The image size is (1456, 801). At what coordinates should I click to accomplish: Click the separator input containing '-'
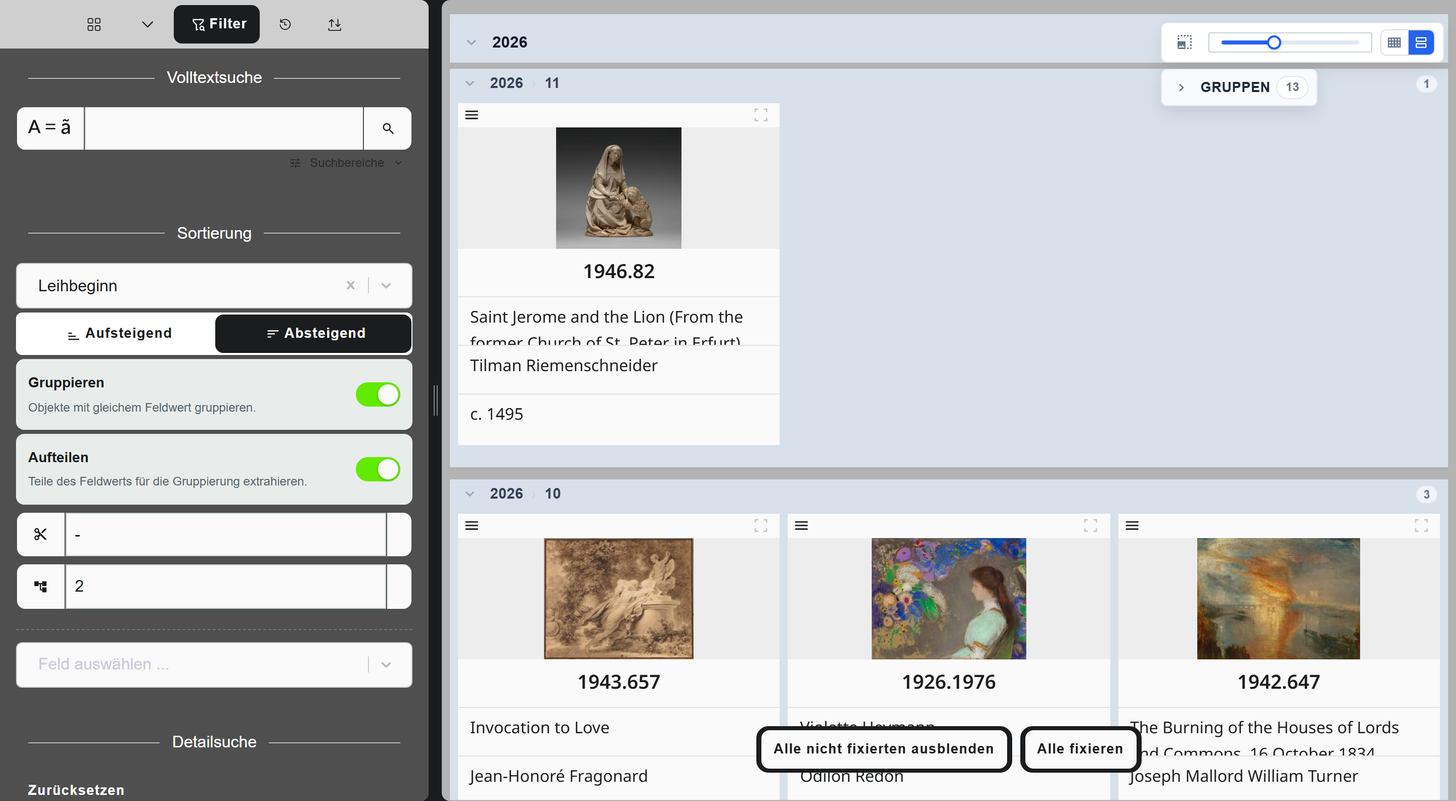click(226, 535)
